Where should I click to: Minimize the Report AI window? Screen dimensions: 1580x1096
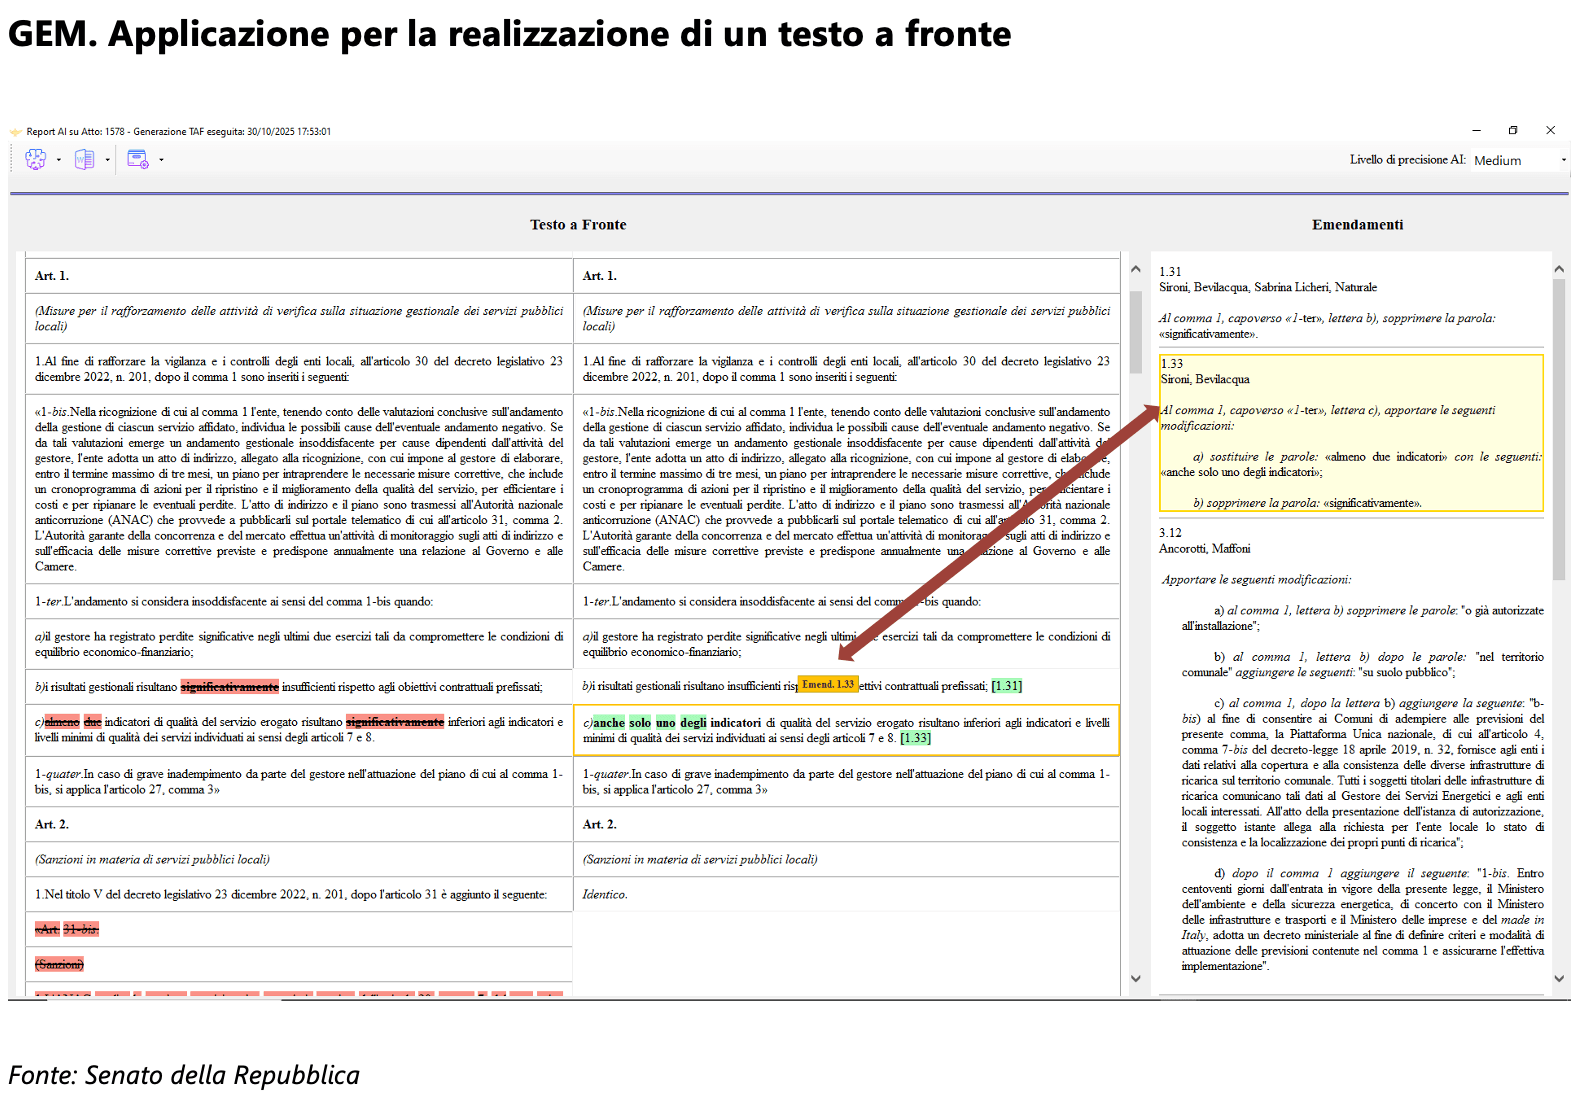(1476, 131)
